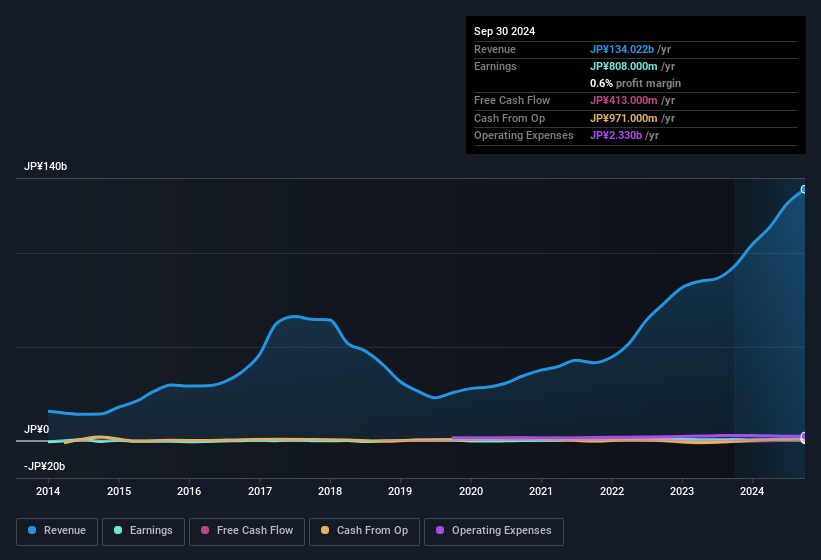This screenshot has width=821, height=560.
Task: Select the 2016 x-axis label
Action: click(189, 491)
